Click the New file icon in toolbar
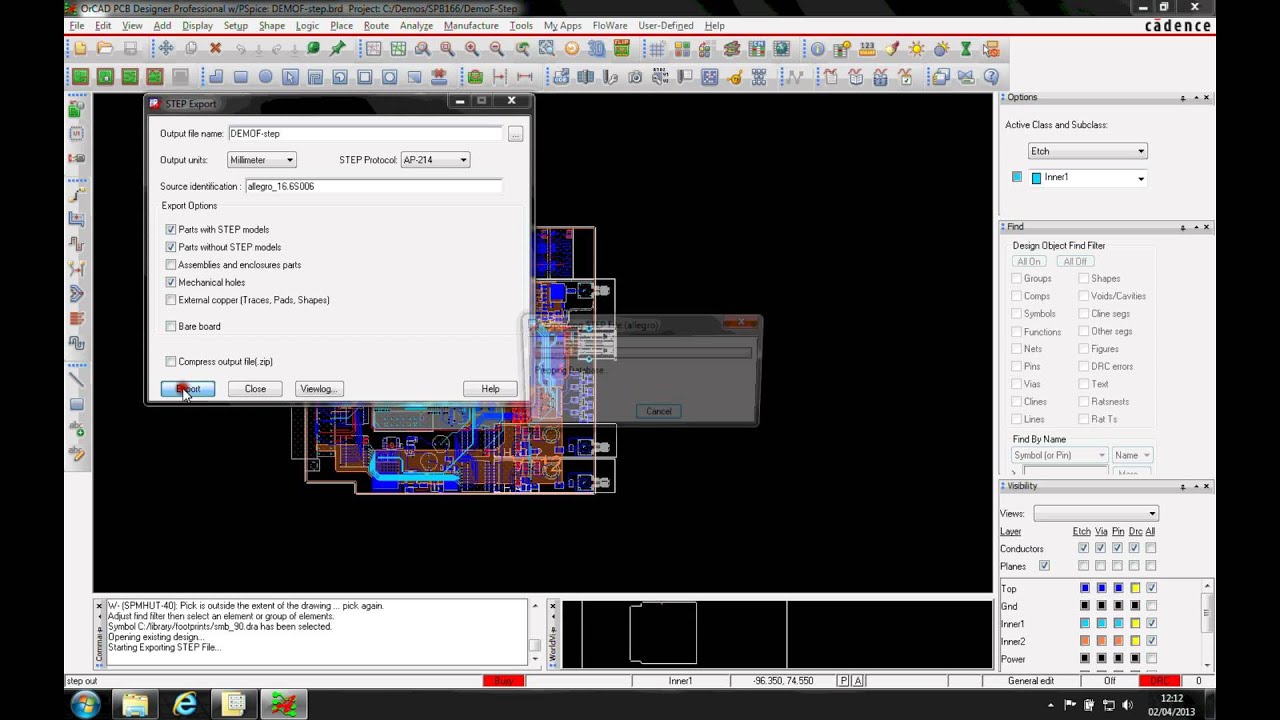The width and height of the screenshot is (1280, 720). (80, 48)
